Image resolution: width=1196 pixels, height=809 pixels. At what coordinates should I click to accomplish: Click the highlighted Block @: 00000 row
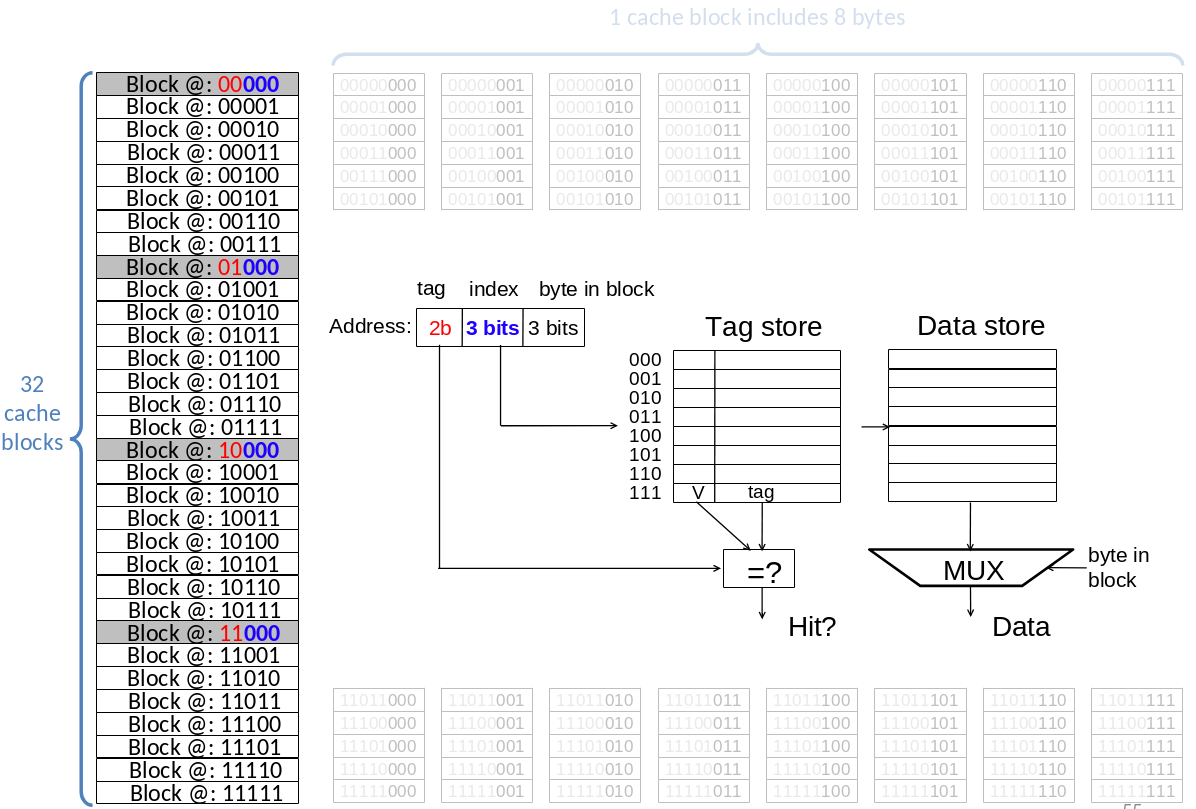(197, 84)
